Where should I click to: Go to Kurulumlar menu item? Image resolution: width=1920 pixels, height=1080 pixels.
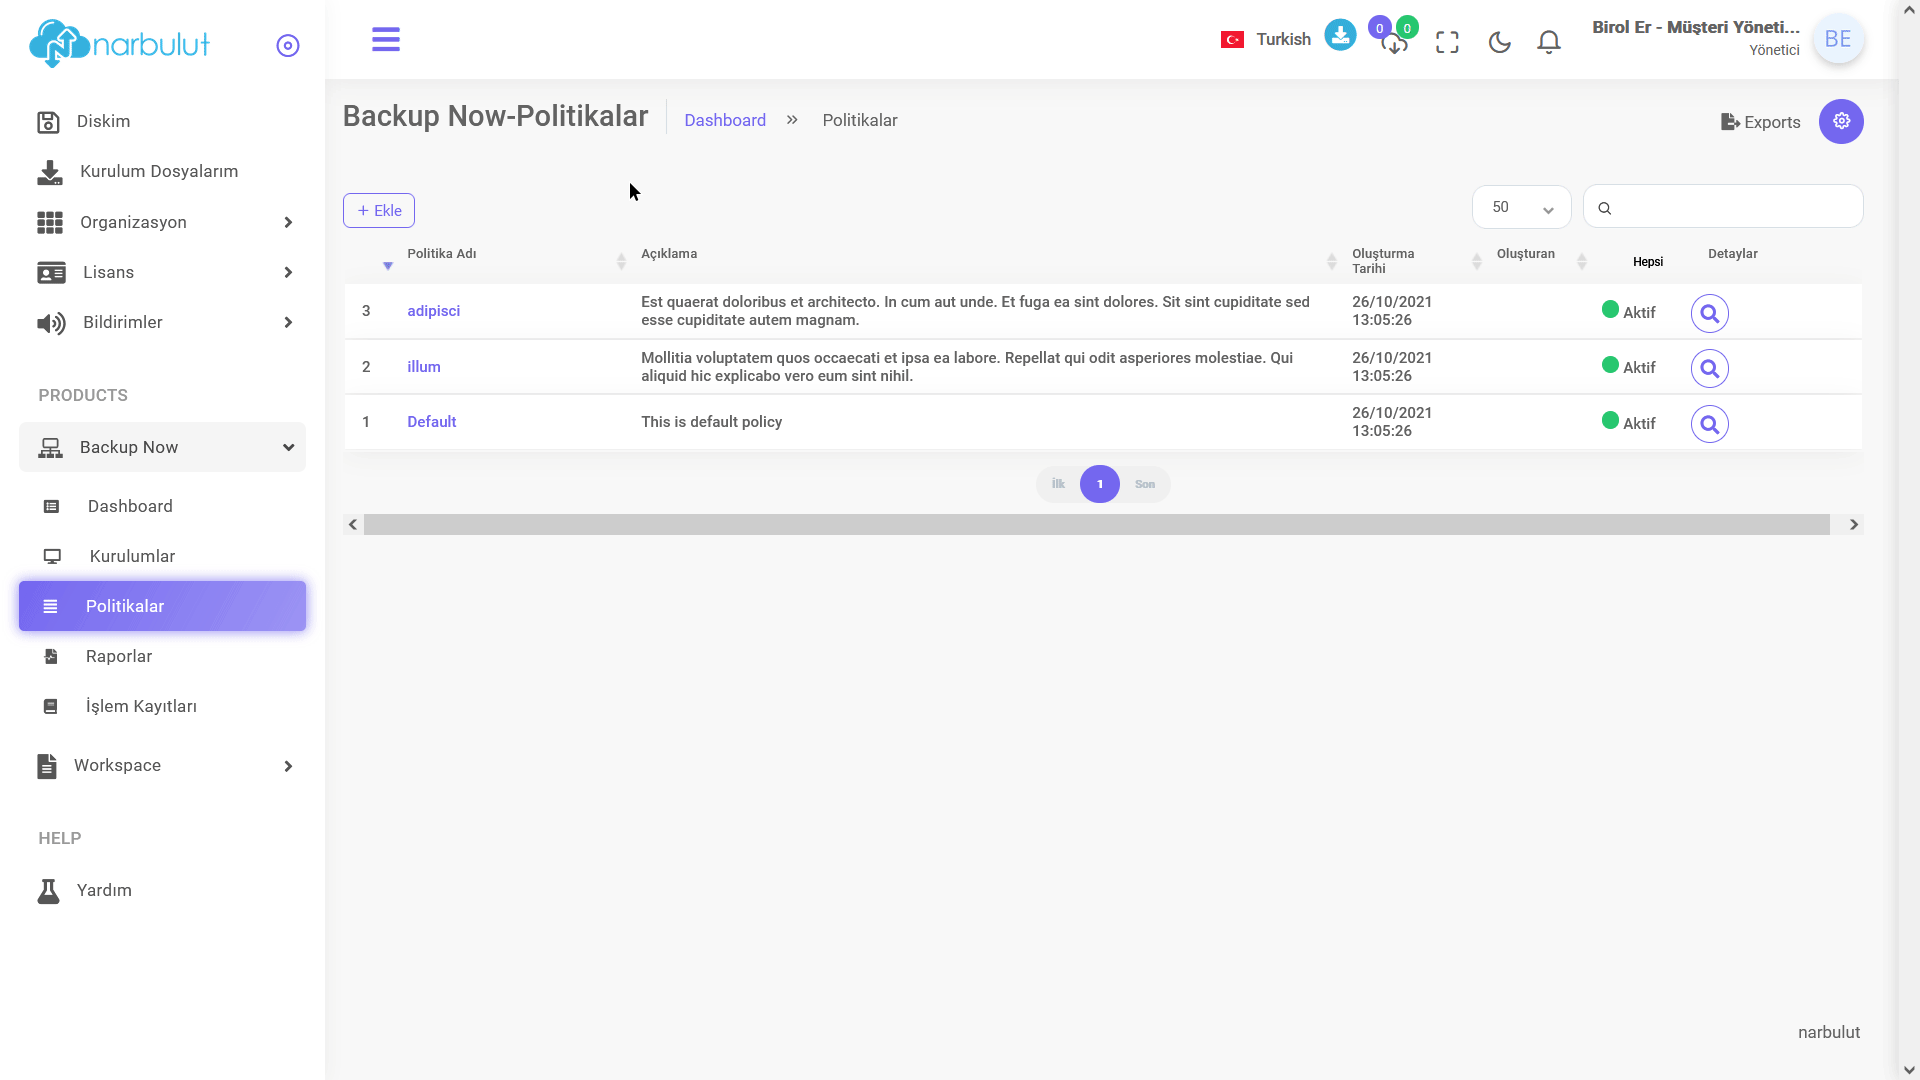click(x=132, y=556)
